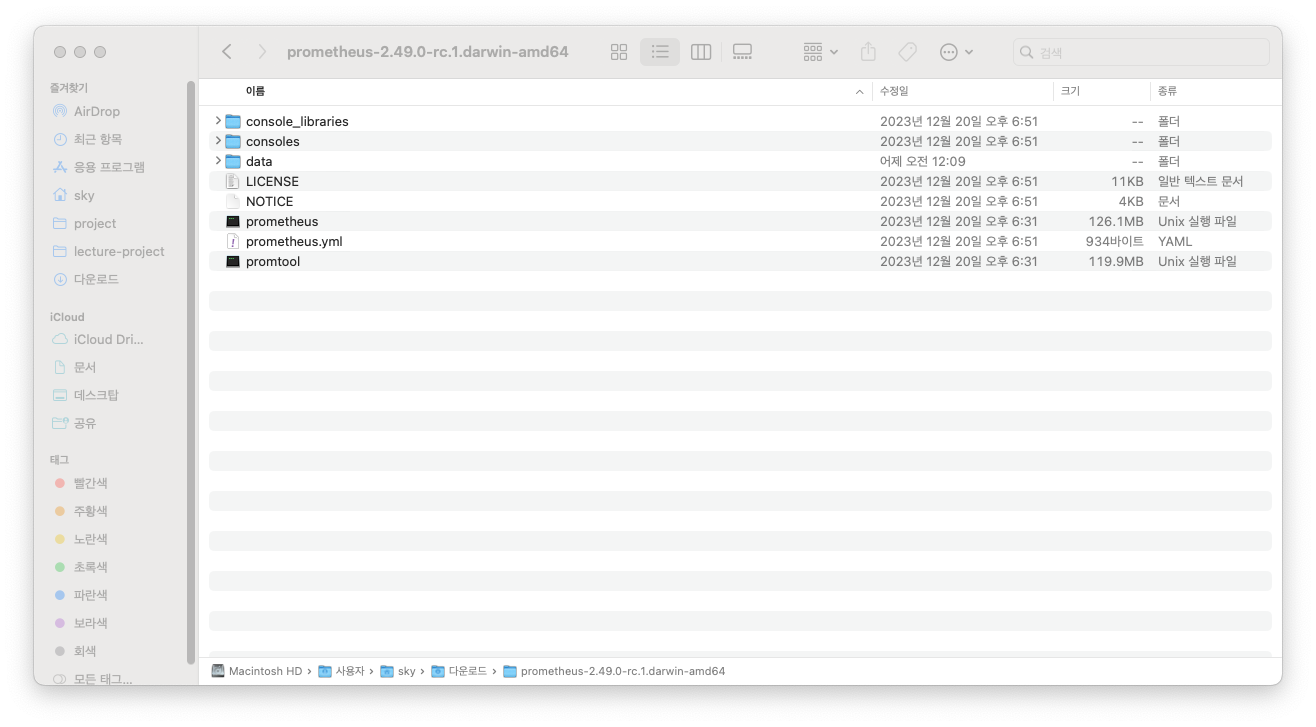Click 사용자 in the path bar
The image size is (1316, 727).
coord(341,671)
